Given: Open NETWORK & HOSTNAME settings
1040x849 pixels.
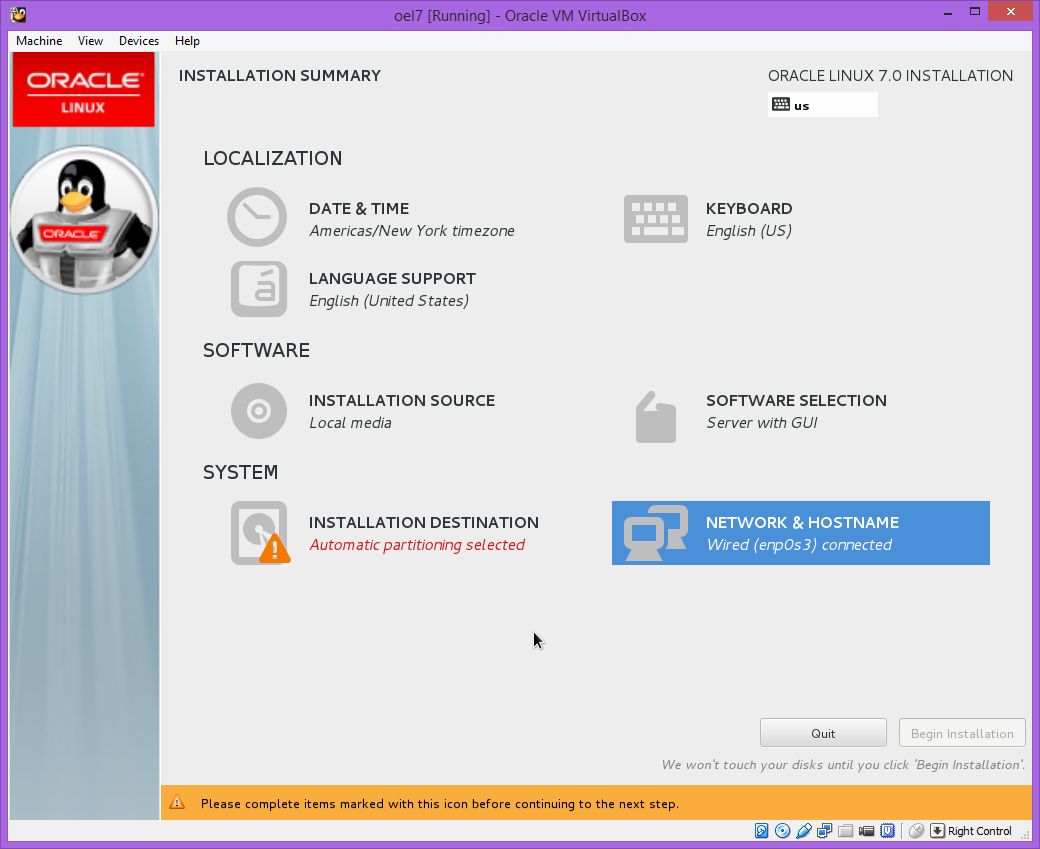Looking at the screenshot, I should tap(801, 533).
